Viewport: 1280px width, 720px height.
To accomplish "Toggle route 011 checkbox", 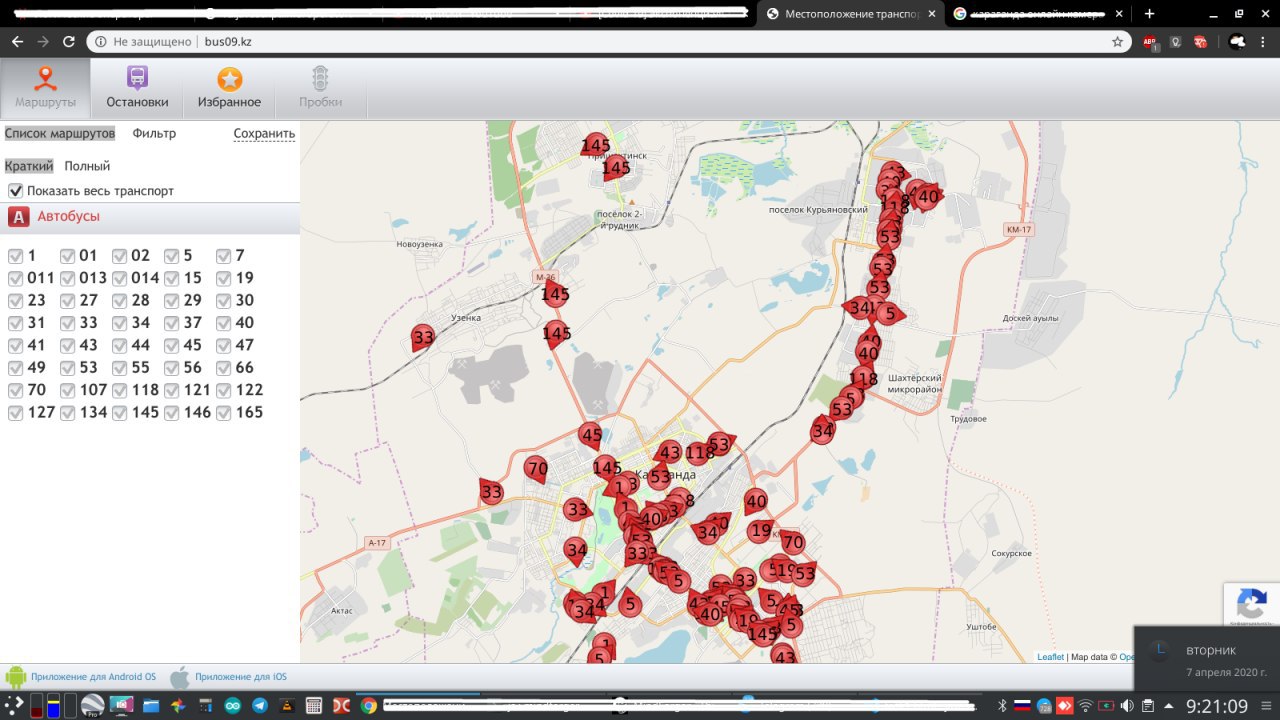I will pos(15,278).
